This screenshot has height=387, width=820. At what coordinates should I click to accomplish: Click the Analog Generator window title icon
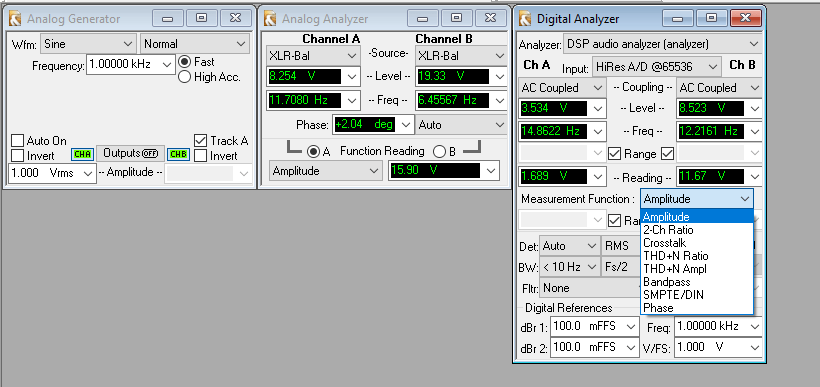click(x=15, y=19)
